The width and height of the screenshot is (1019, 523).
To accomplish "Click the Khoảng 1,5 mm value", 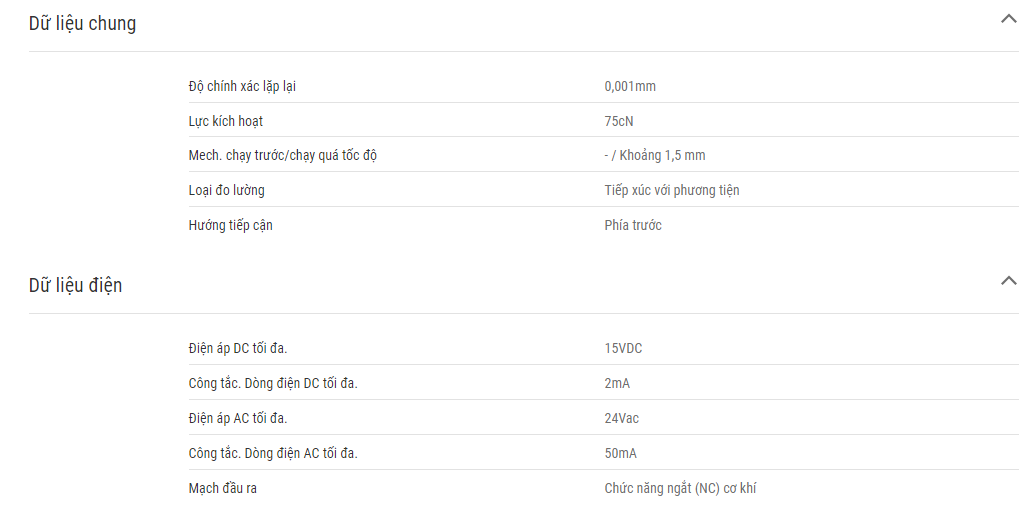I will [662, 156].
